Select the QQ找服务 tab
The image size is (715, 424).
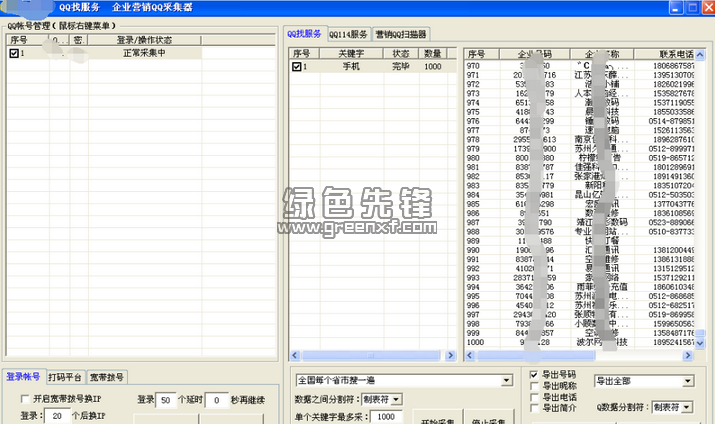tap(305, 32)
